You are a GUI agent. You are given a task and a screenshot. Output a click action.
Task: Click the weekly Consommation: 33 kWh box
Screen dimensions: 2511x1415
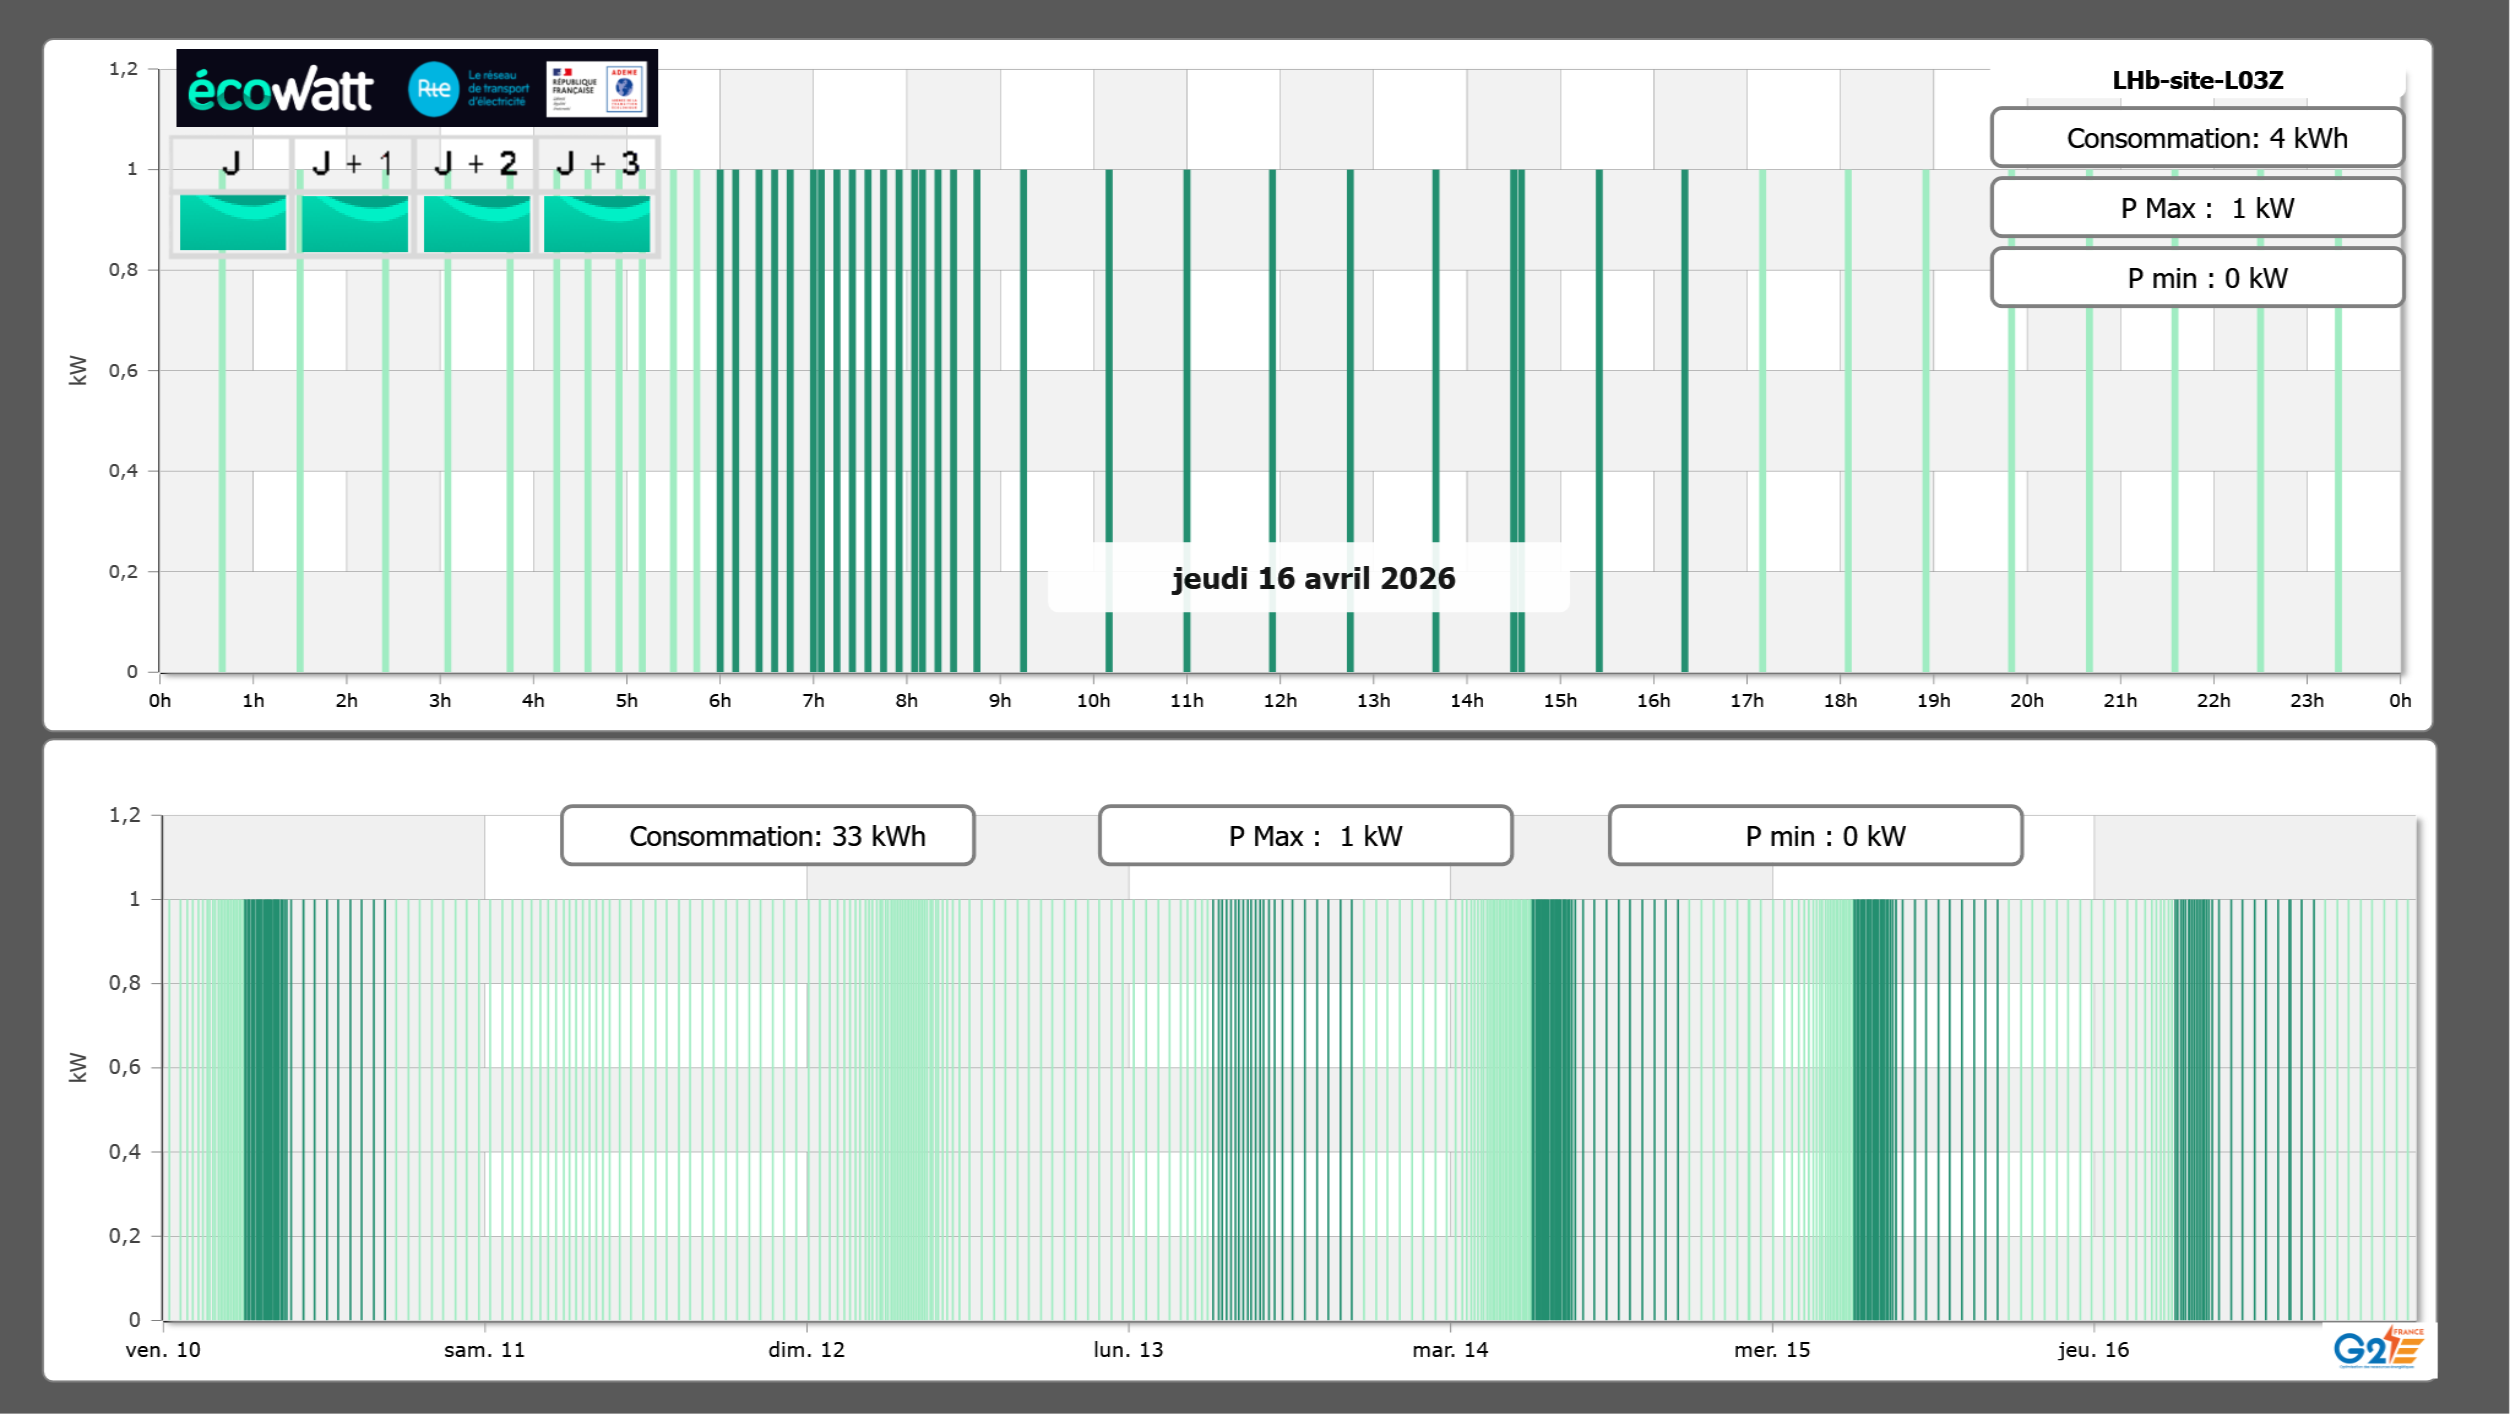pos(767,836)
